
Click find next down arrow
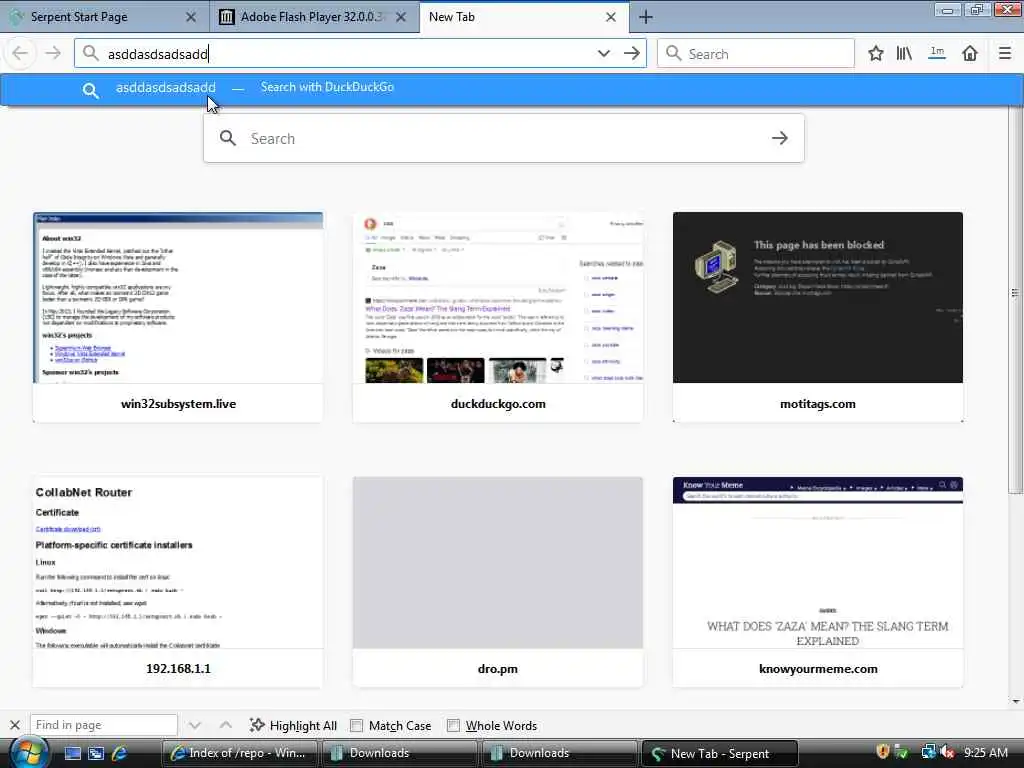coord(195,725)
